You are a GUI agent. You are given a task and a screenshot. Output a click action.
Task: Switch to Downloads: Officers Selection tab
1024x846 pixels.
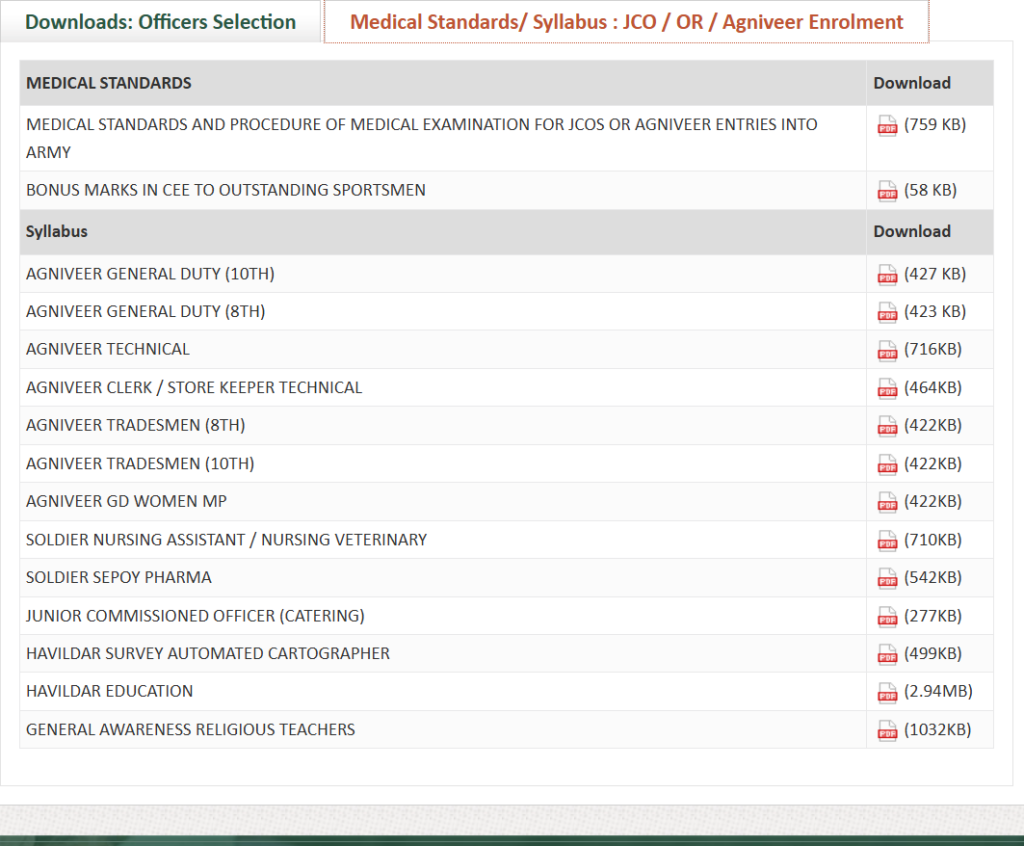tap(160, 22)
